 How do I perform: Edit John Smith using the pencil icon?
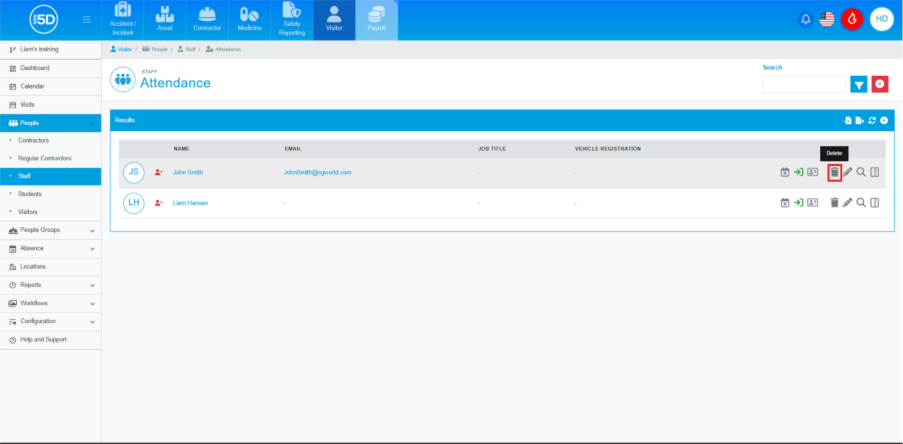tap(847, 172)
